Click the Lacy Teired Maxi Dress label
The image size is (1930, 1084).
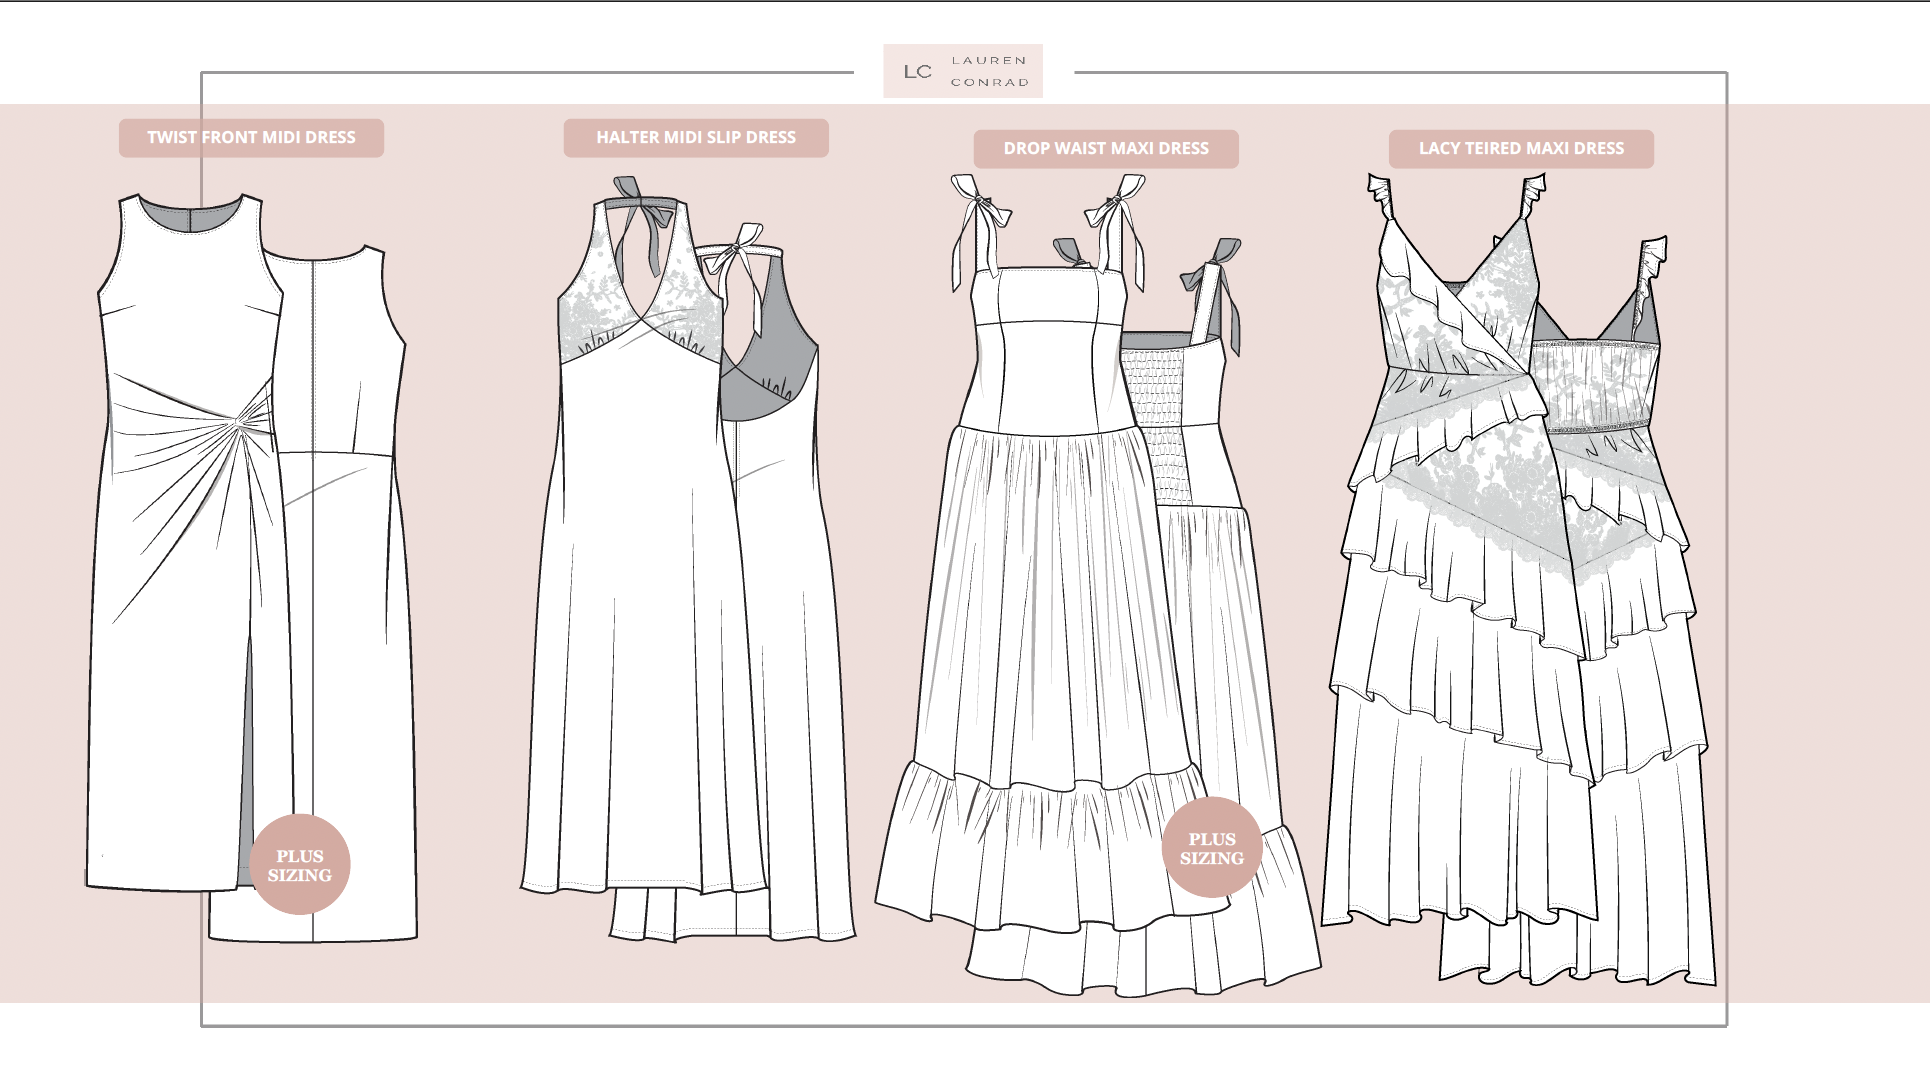[x=1521, y=149]
